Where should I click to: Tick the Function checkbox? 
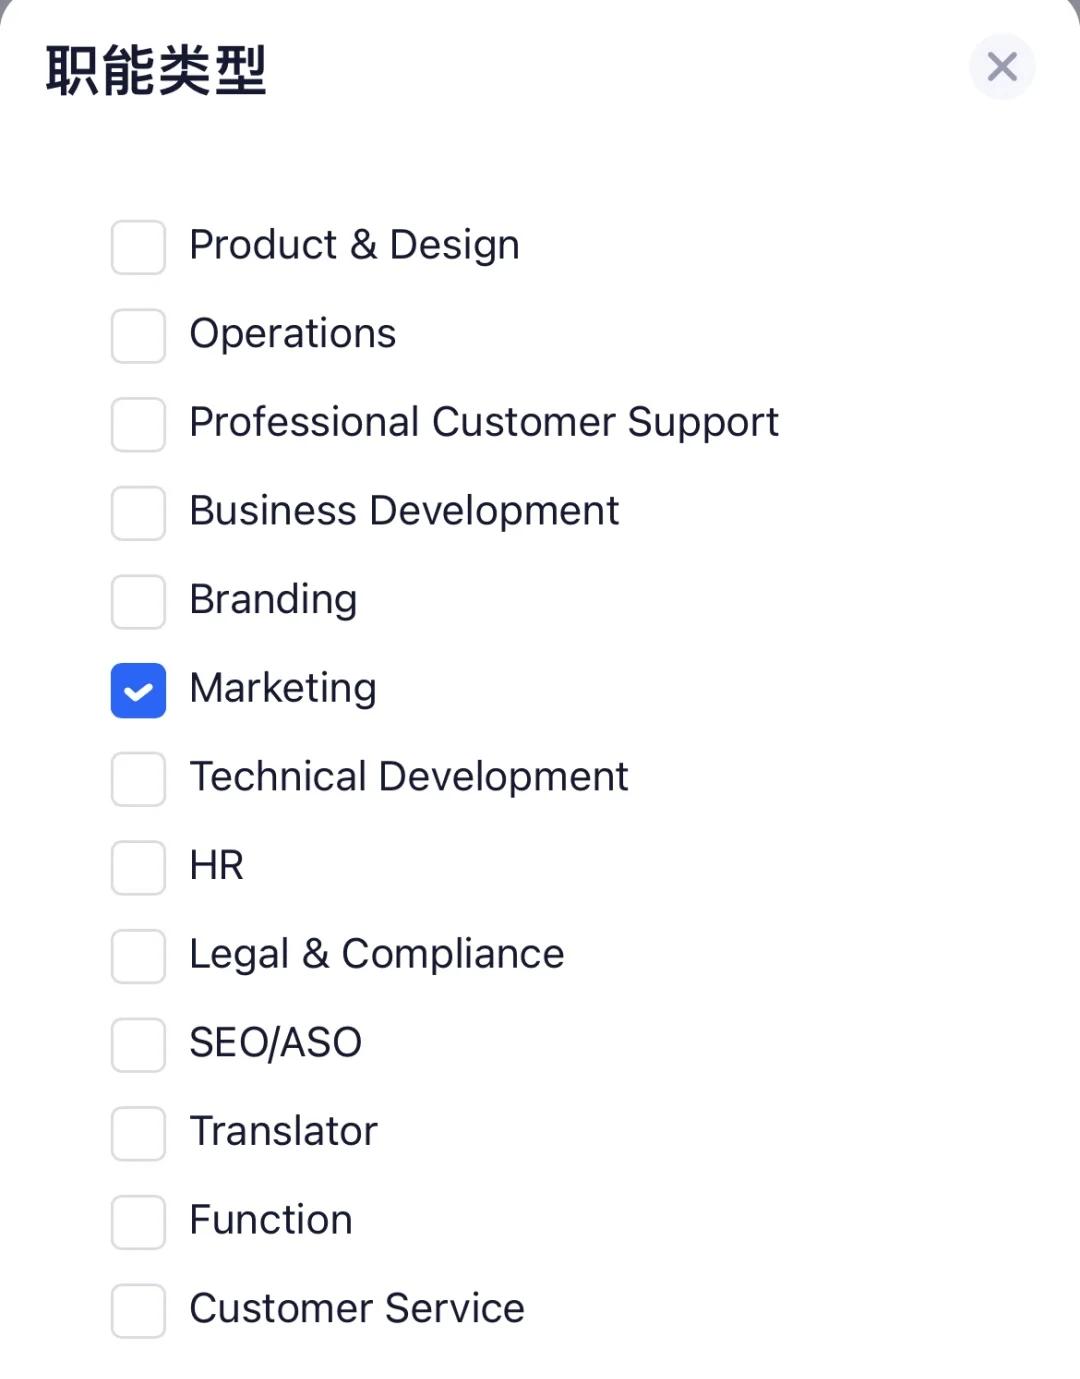pyautogui.click(x=138, y=1222)
